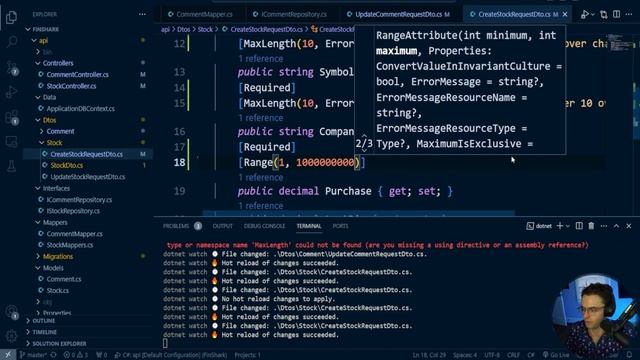Click the UTF-8 encoding status item
This screenshot has width=640, height=360.
492,355
